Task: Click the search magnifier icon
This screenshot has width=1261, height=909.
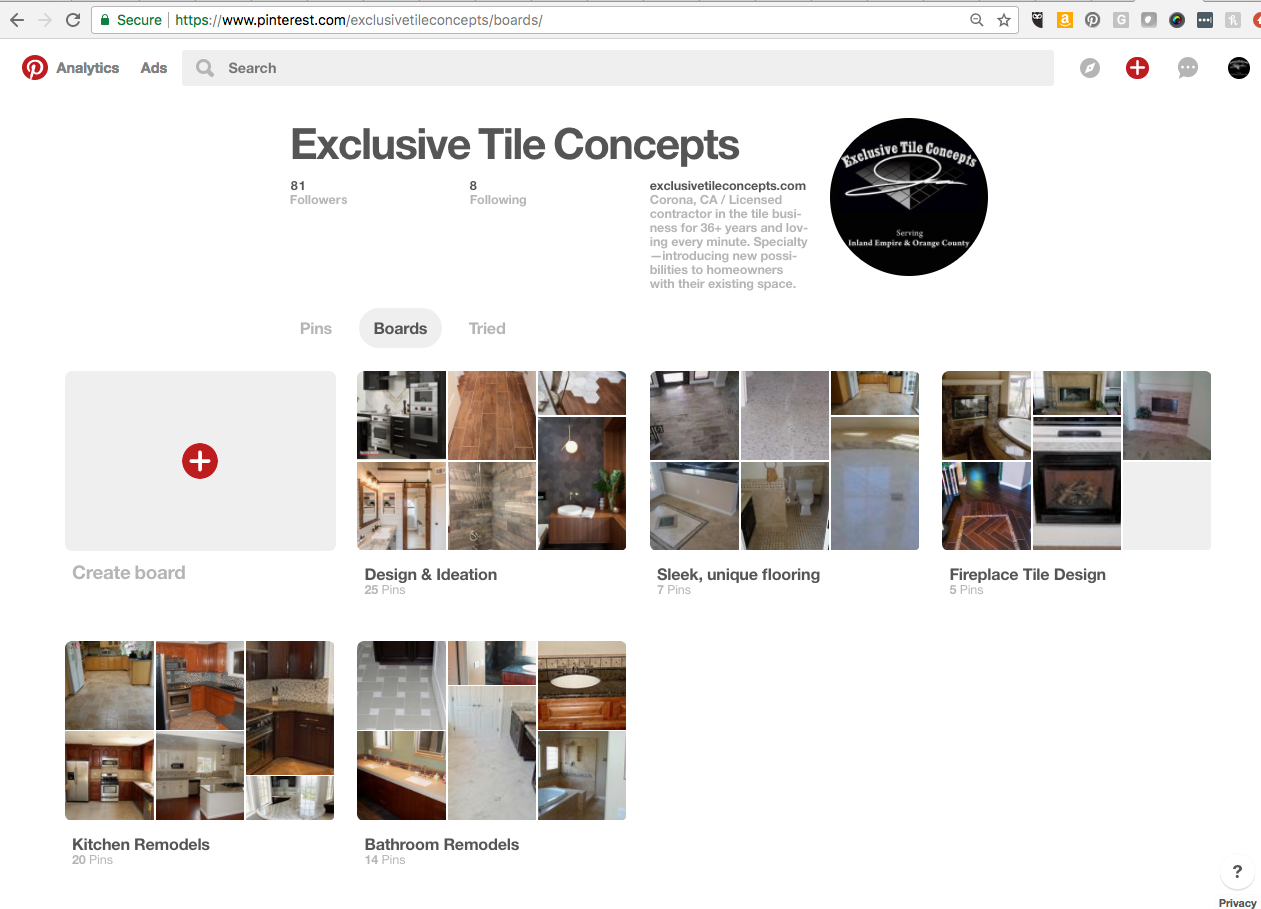Action: [205, 68]
